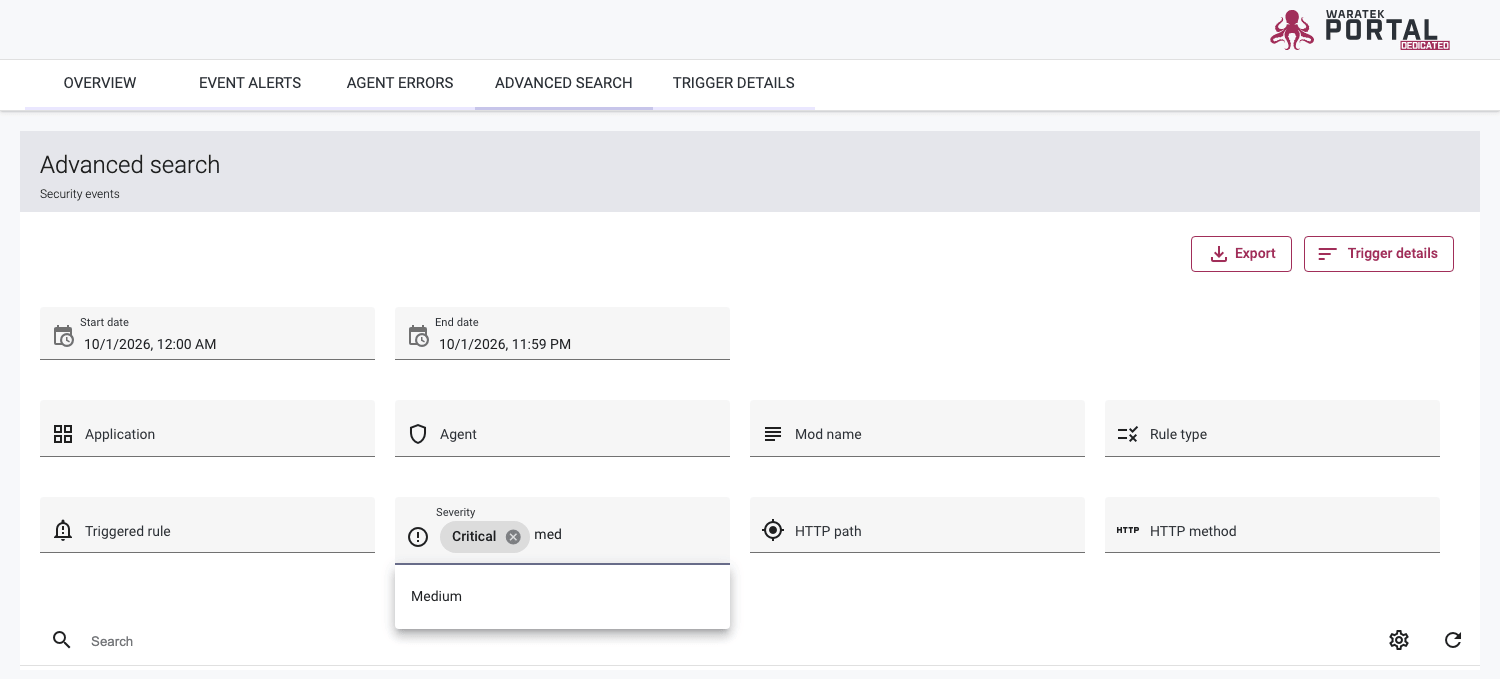Go to Trigger Details tab
This screenshot has height=679, width=1500.
click(x=734, y=83)
